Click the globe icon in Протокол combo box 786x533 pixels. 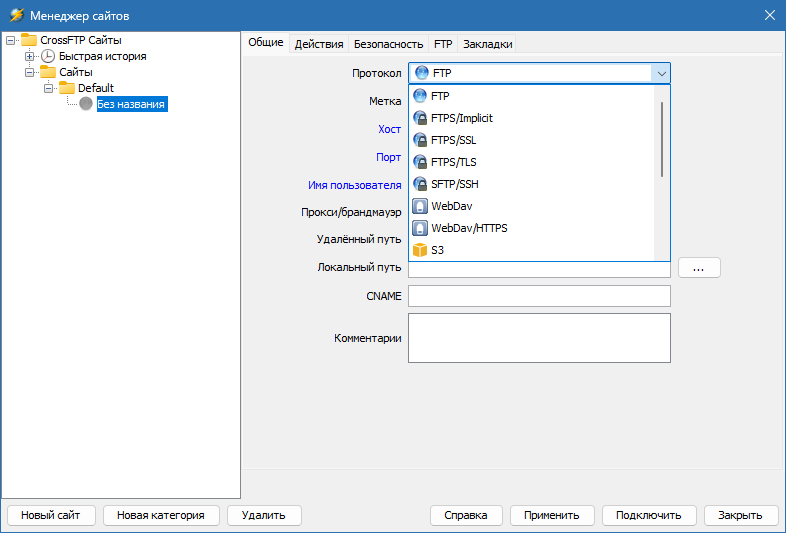(x=422, y=73)
